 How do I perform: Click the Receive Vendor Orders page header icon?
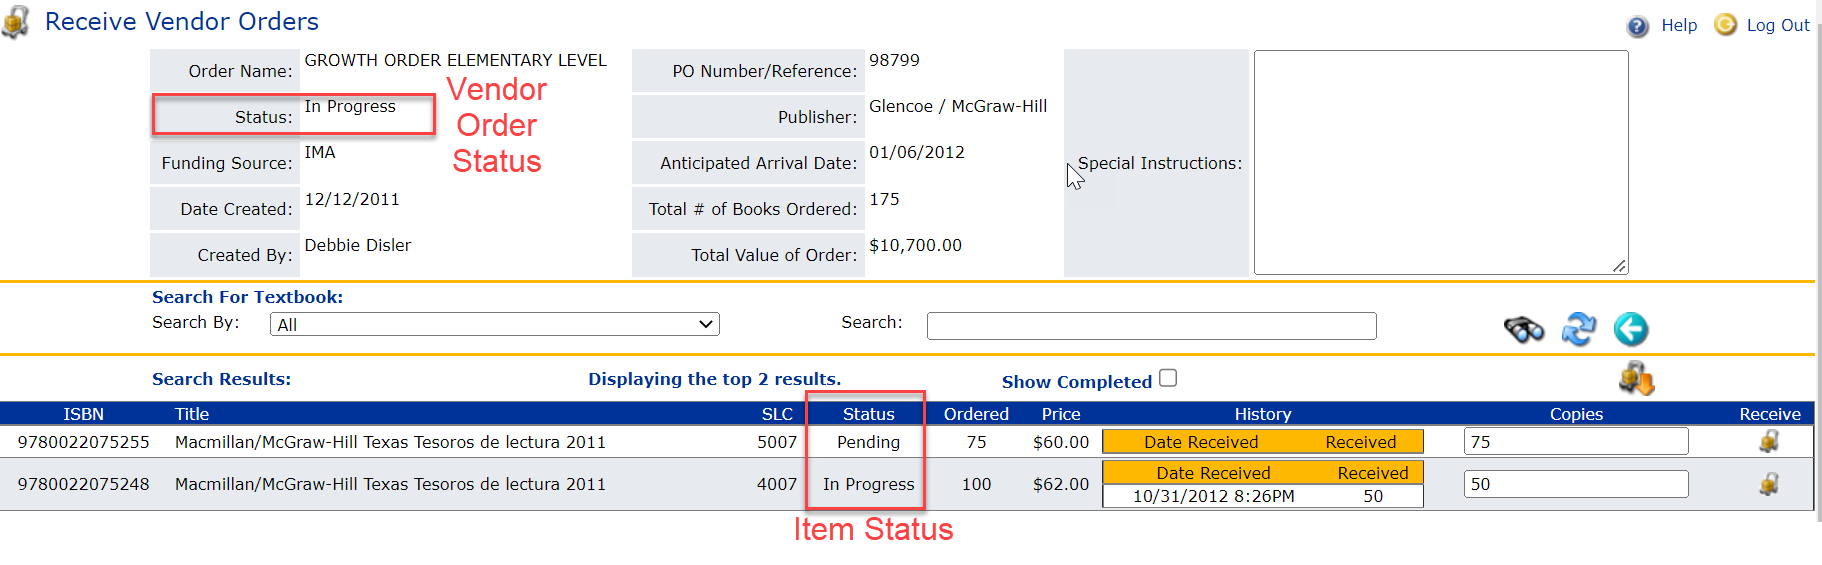16,22
